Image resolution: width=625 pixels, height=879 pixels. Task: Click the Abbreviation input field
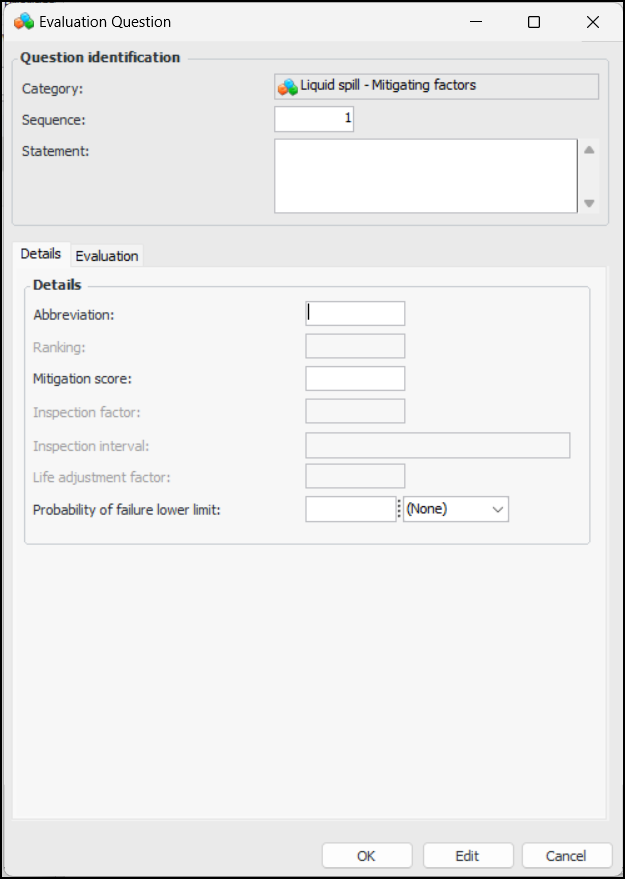click(x=355, y=314)
